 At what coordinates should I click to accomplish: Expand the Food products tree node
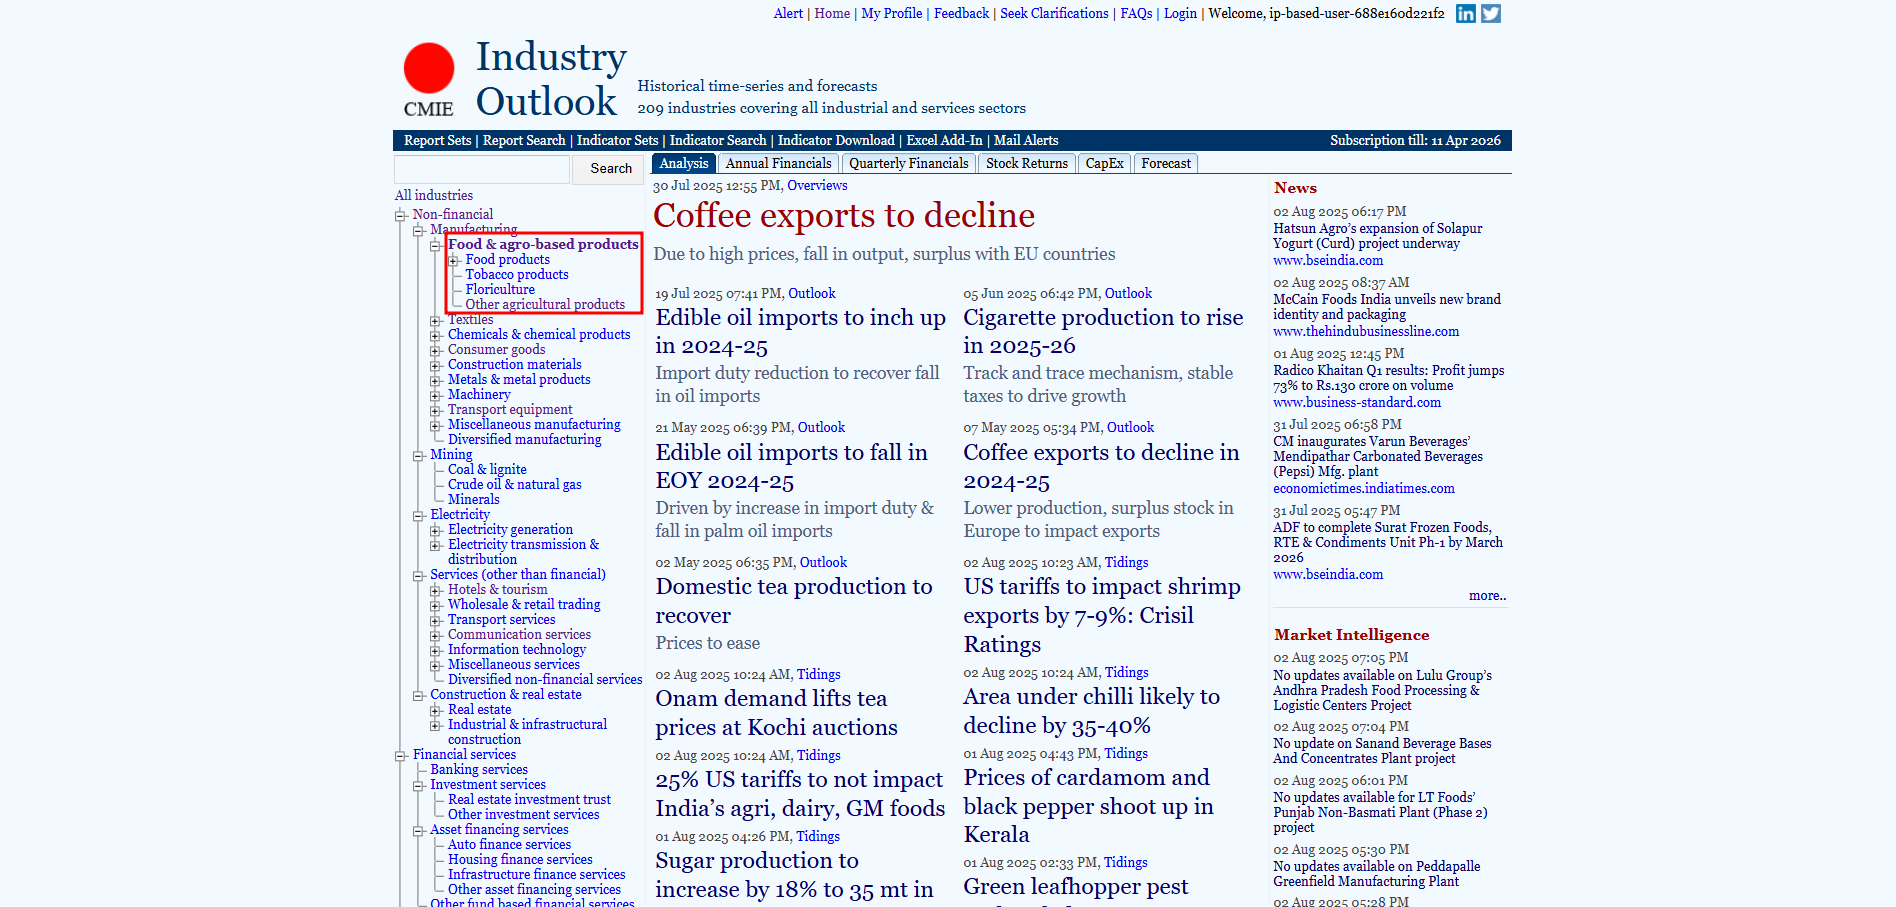453,260
